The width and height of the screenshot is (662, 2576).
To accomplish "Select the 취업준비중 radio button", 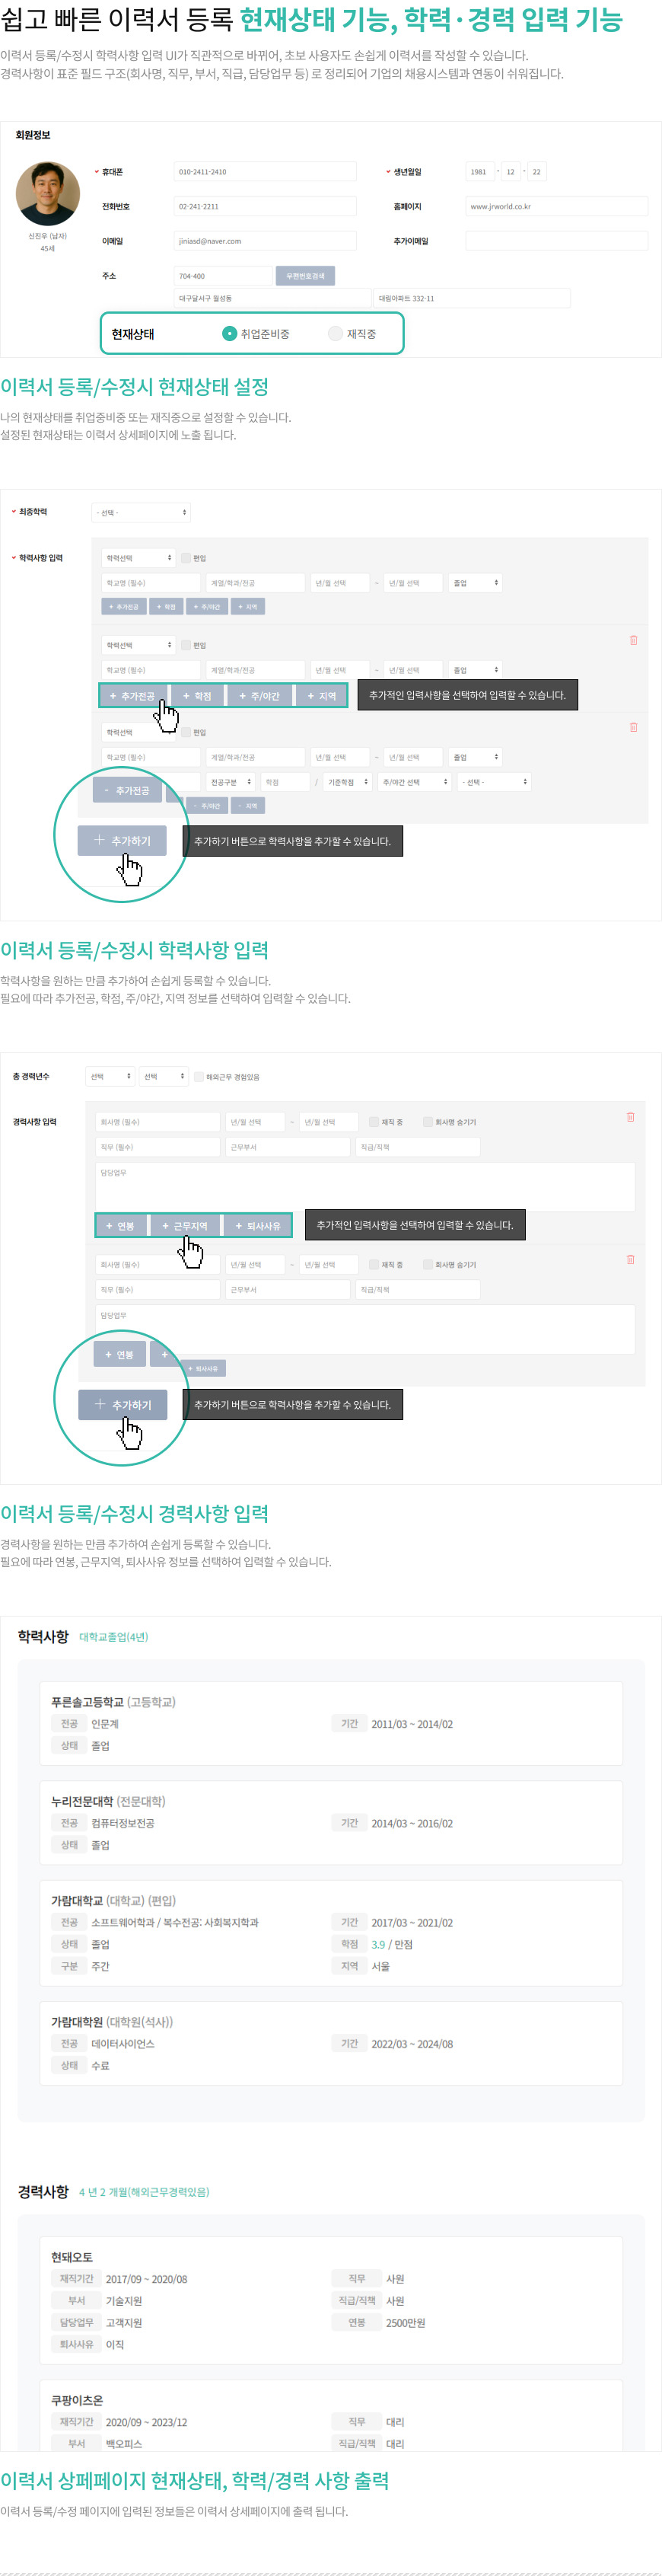I will pyautogui.click(x=229, y=334).
